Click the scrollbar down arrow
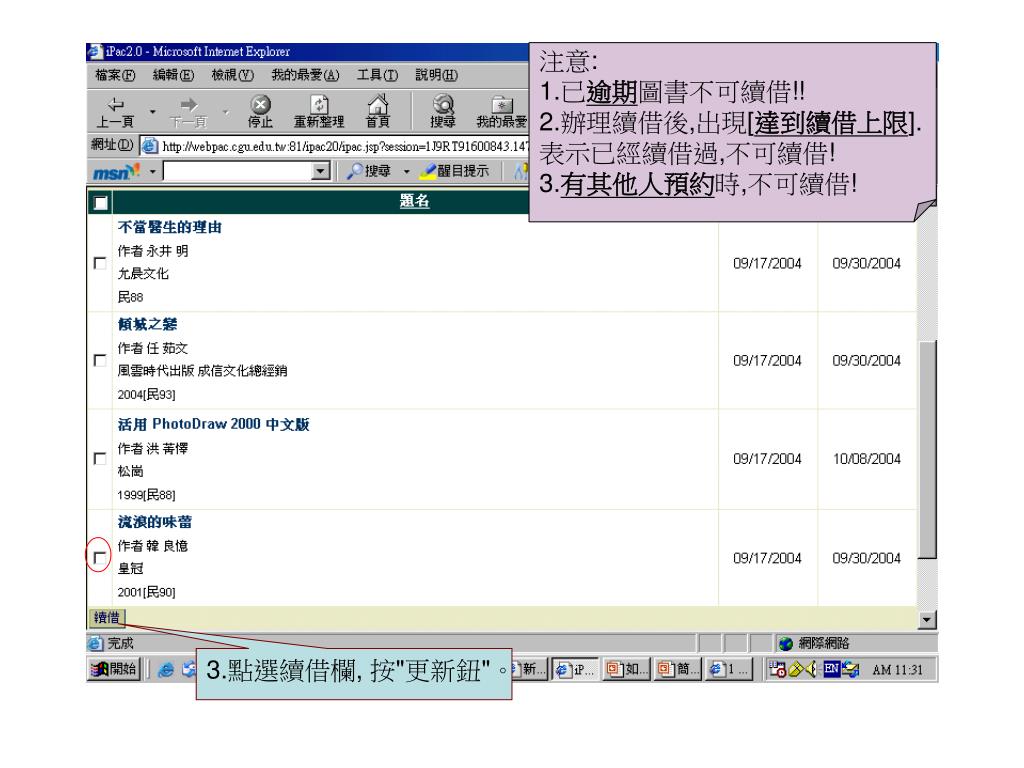Image resolution: width=1024 pixels, height=768 pixels. [x=927, y=620]
